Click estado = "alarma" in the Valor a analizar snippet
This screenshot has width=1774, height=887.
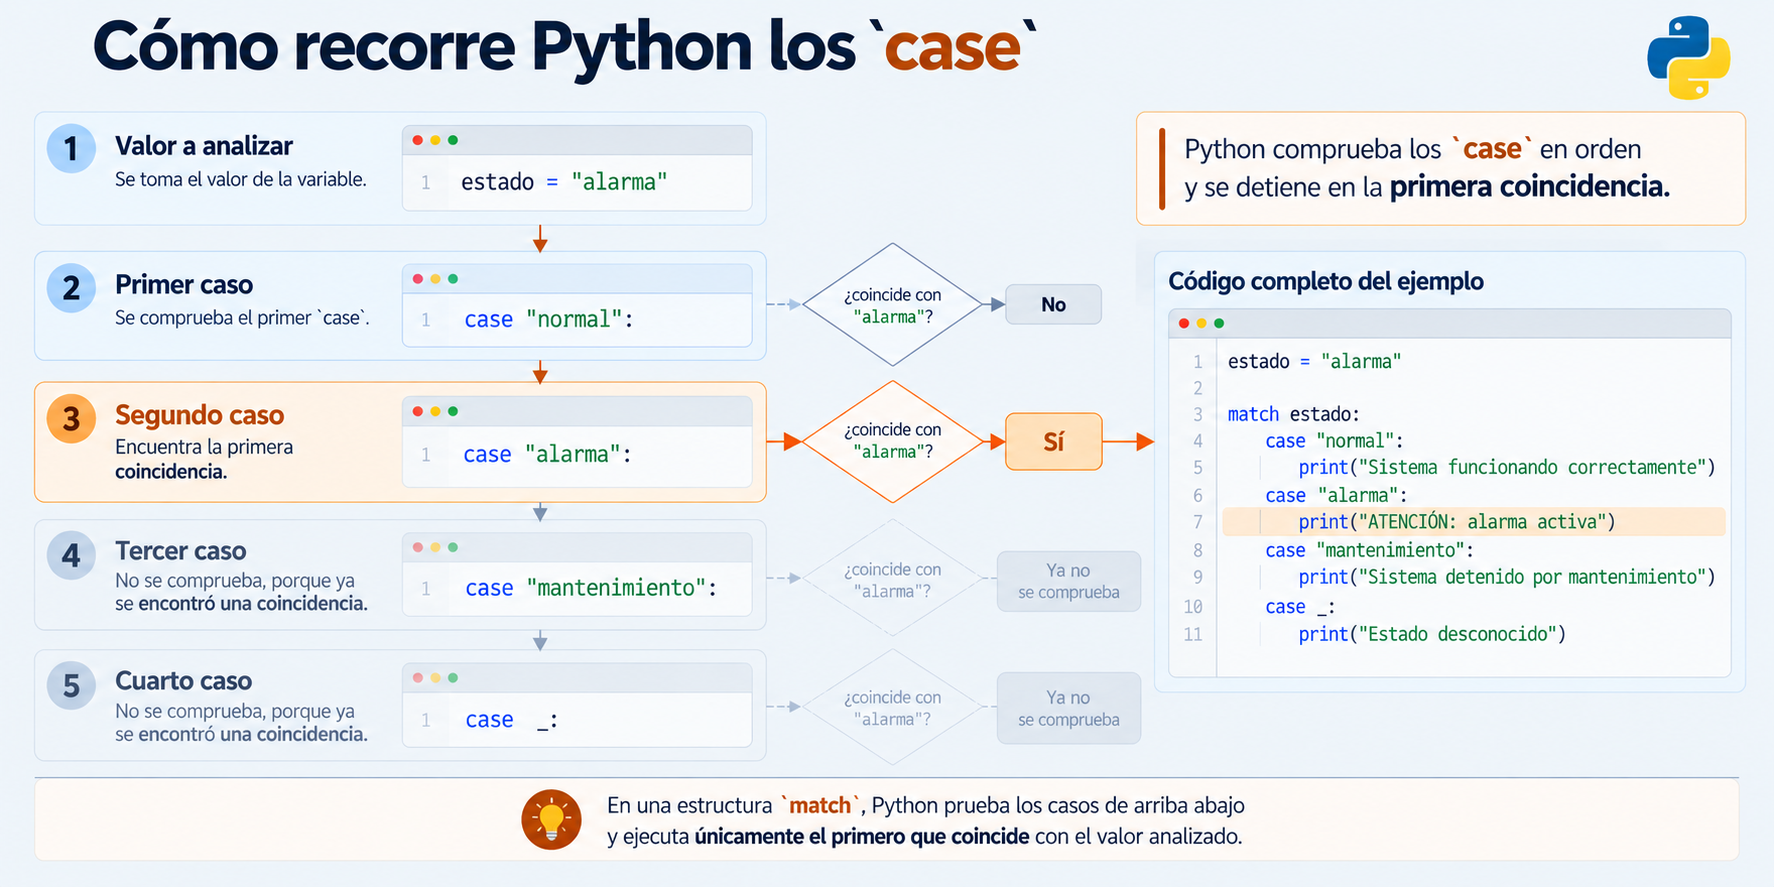[564, 182]
